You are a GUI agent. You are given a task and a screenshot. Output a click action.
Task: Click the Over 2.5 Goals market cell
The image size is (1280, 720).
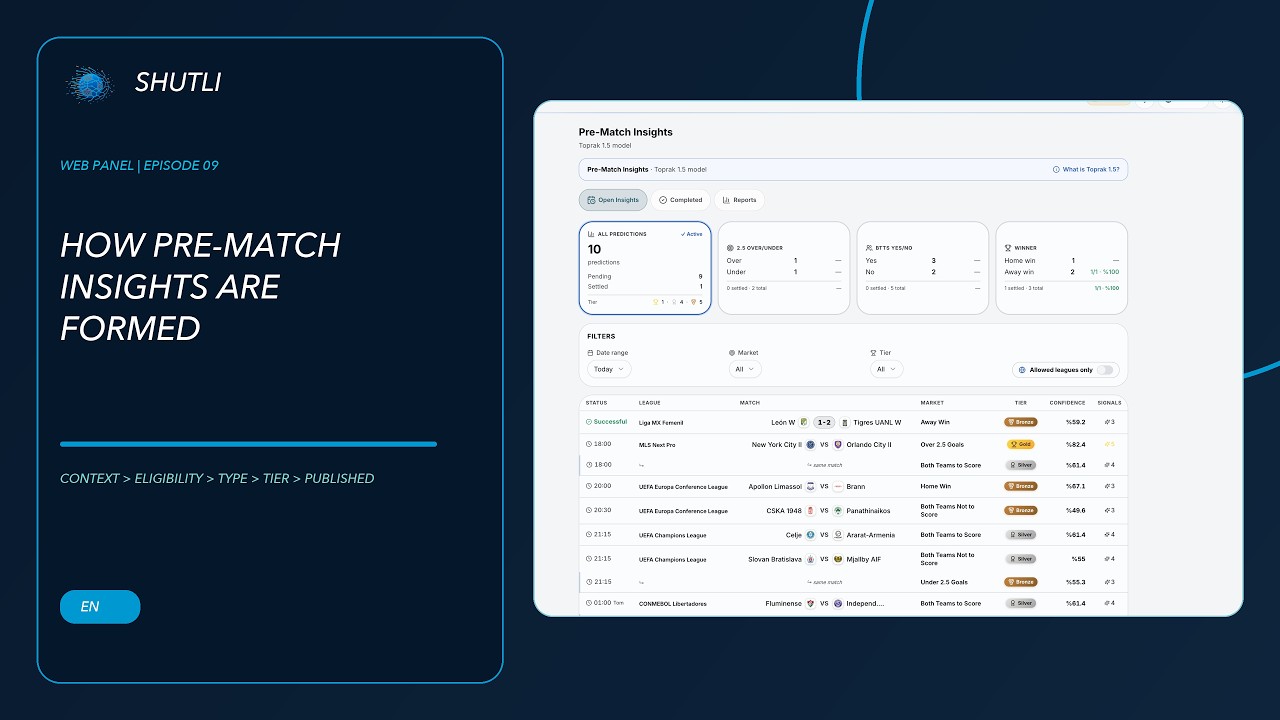coord(942,445)
